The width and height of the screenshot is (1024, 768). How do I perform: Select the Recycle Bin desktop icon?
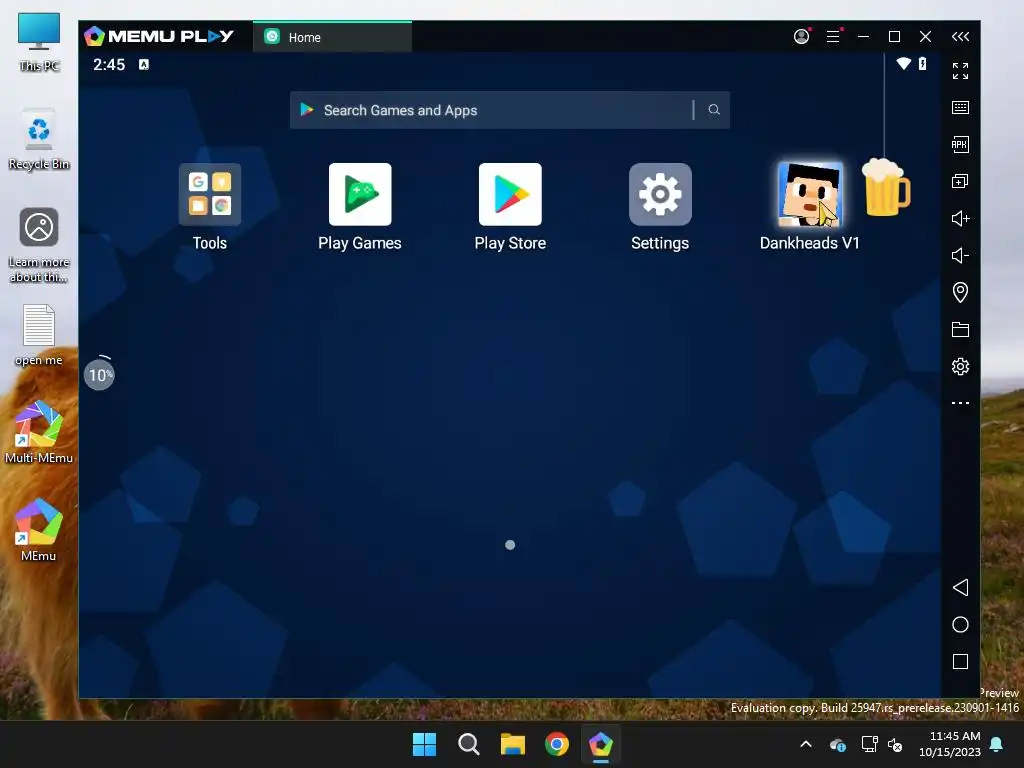[39, 139]
